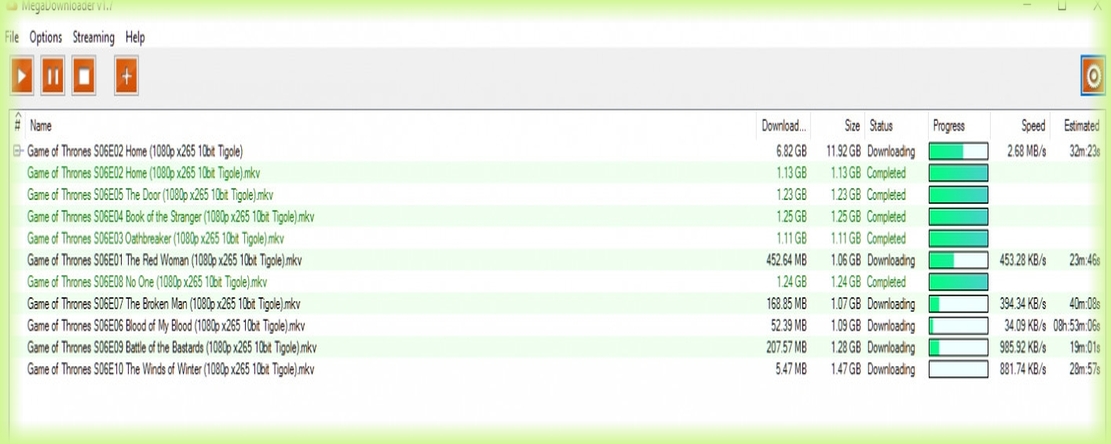Open the Streaming menu

(x=94, y=38)
